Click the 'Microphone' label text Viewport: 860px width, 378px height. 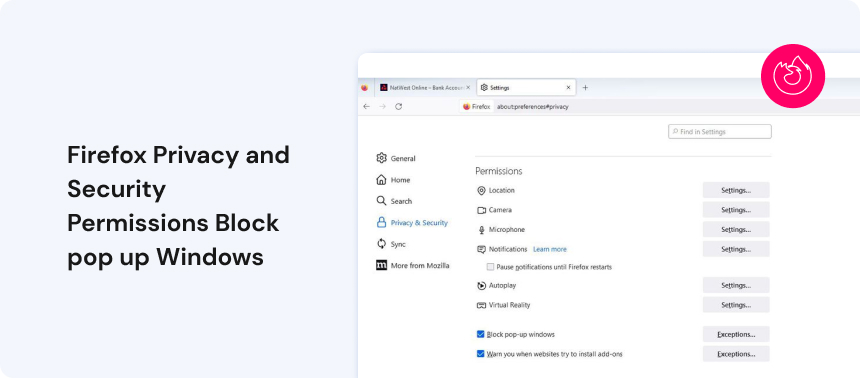coord(507,230)
